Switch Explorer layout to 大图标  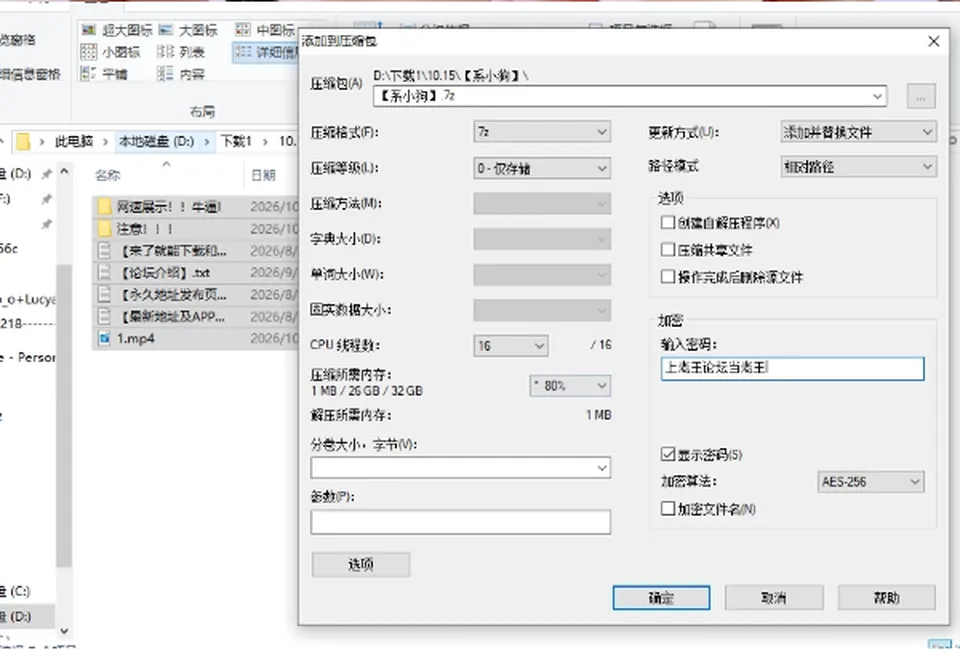tap(188, 30)
